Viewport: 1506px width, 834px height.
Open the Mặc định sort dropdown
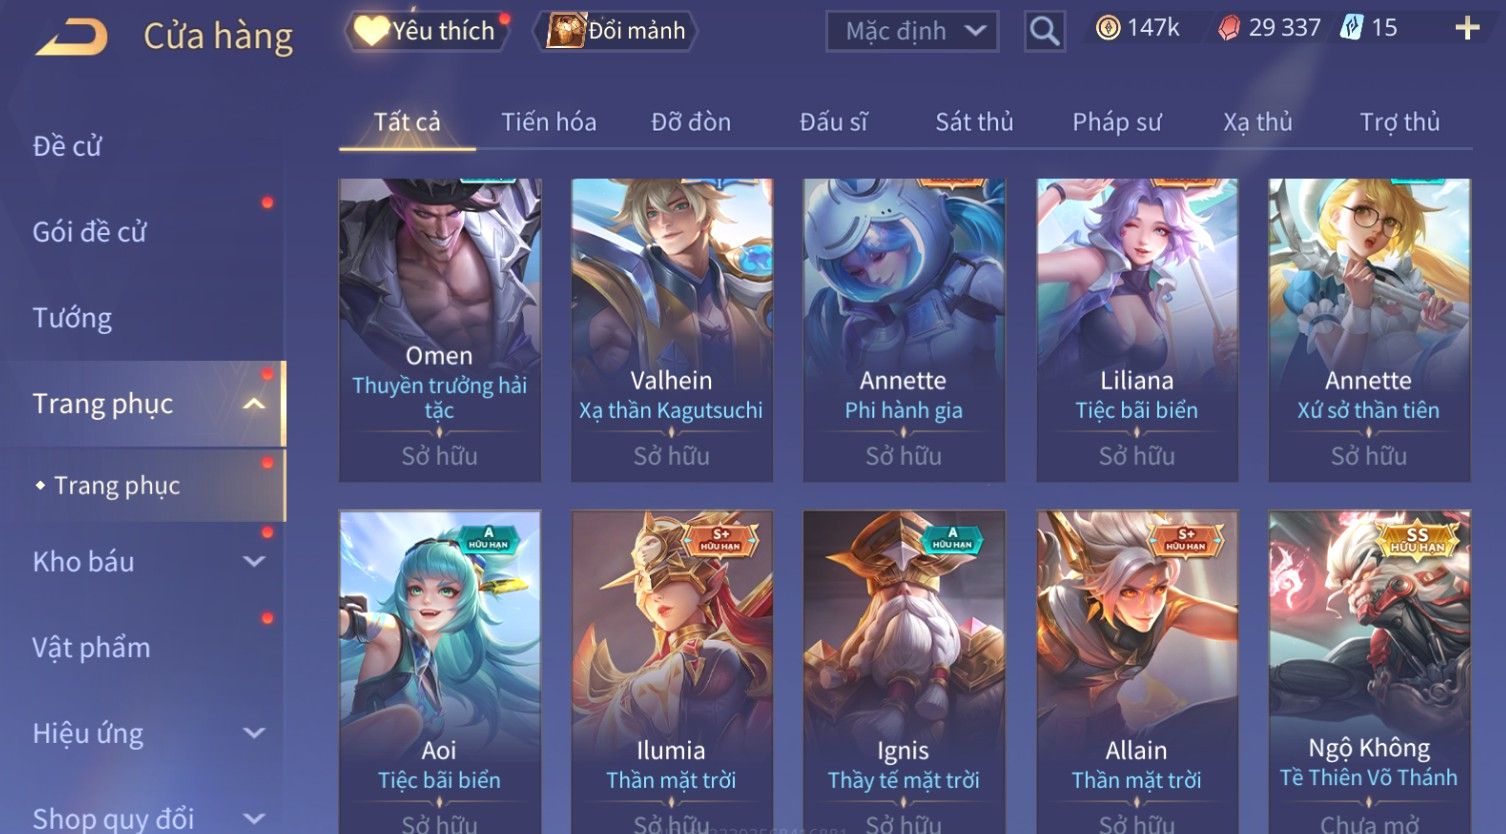[912, 31]
